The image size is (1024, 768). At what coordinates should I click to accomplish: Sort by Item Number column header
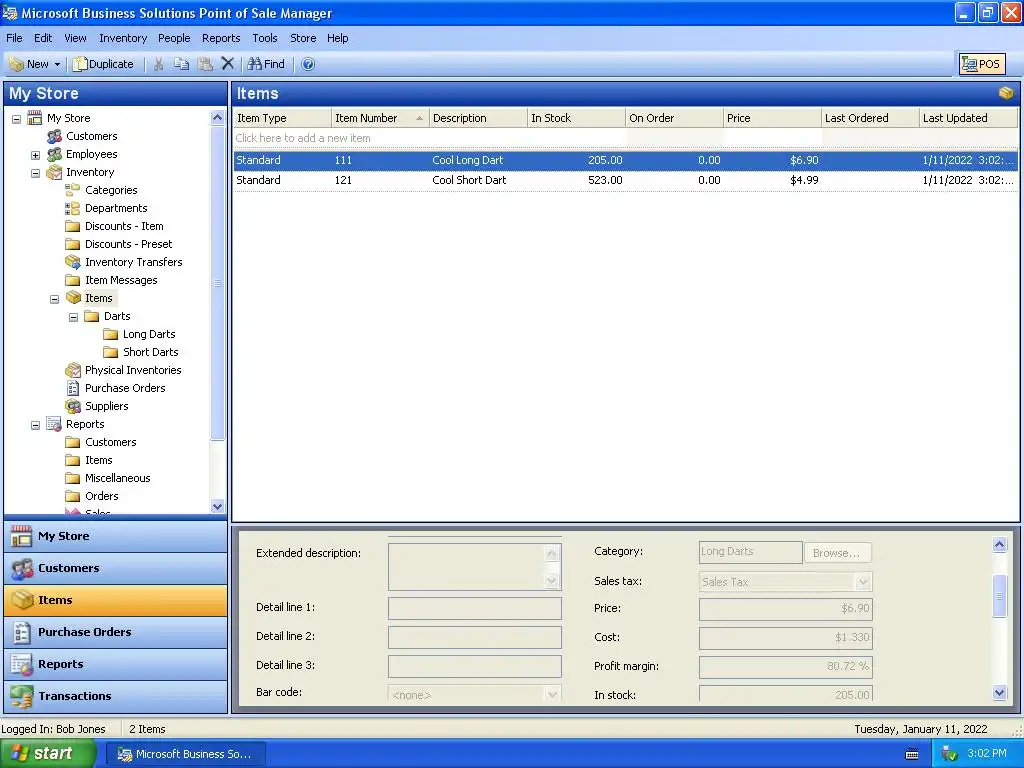pyautogui.click(x=379, y=118)
